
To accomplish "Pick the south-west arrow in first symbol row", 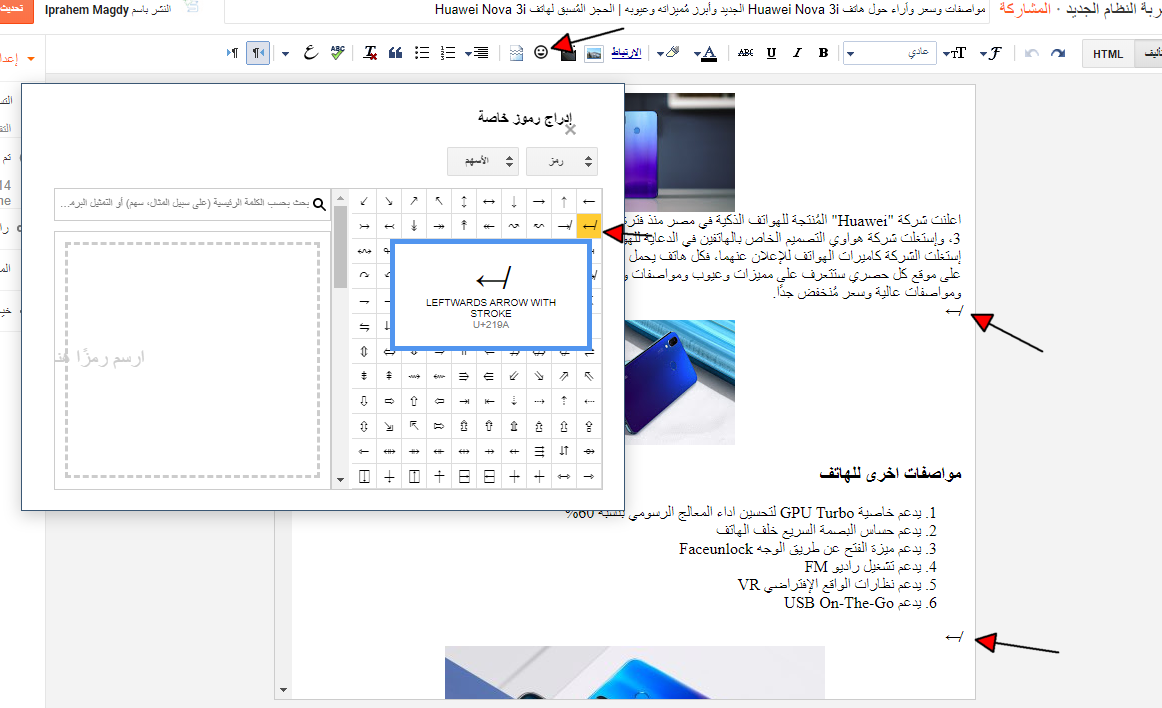I will point(364,201).
